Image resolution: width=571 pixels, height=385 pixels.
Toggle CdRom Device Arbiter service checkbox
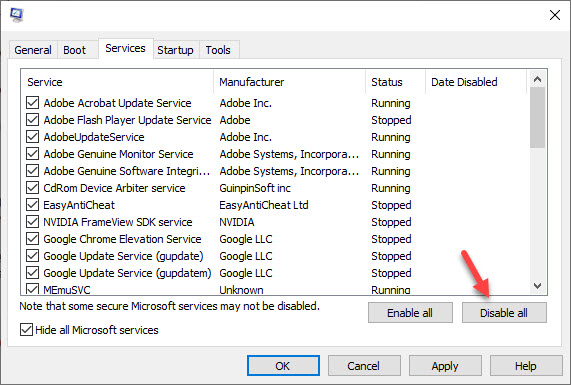32,188
